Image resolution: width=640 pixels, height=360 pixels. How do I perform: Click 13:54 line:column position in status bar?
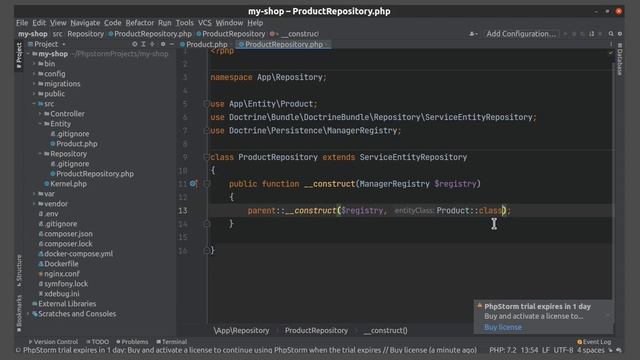pyautogui.click(x=529, y=350)
